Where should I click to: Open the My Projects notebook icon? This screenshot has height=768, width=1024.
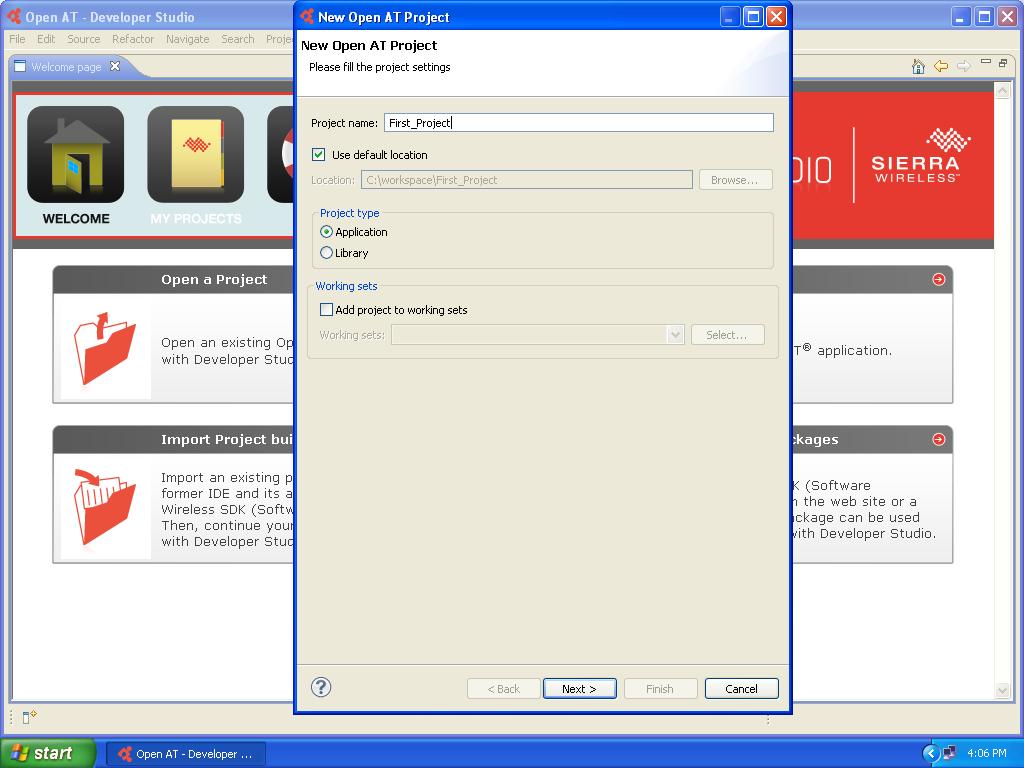196,155
